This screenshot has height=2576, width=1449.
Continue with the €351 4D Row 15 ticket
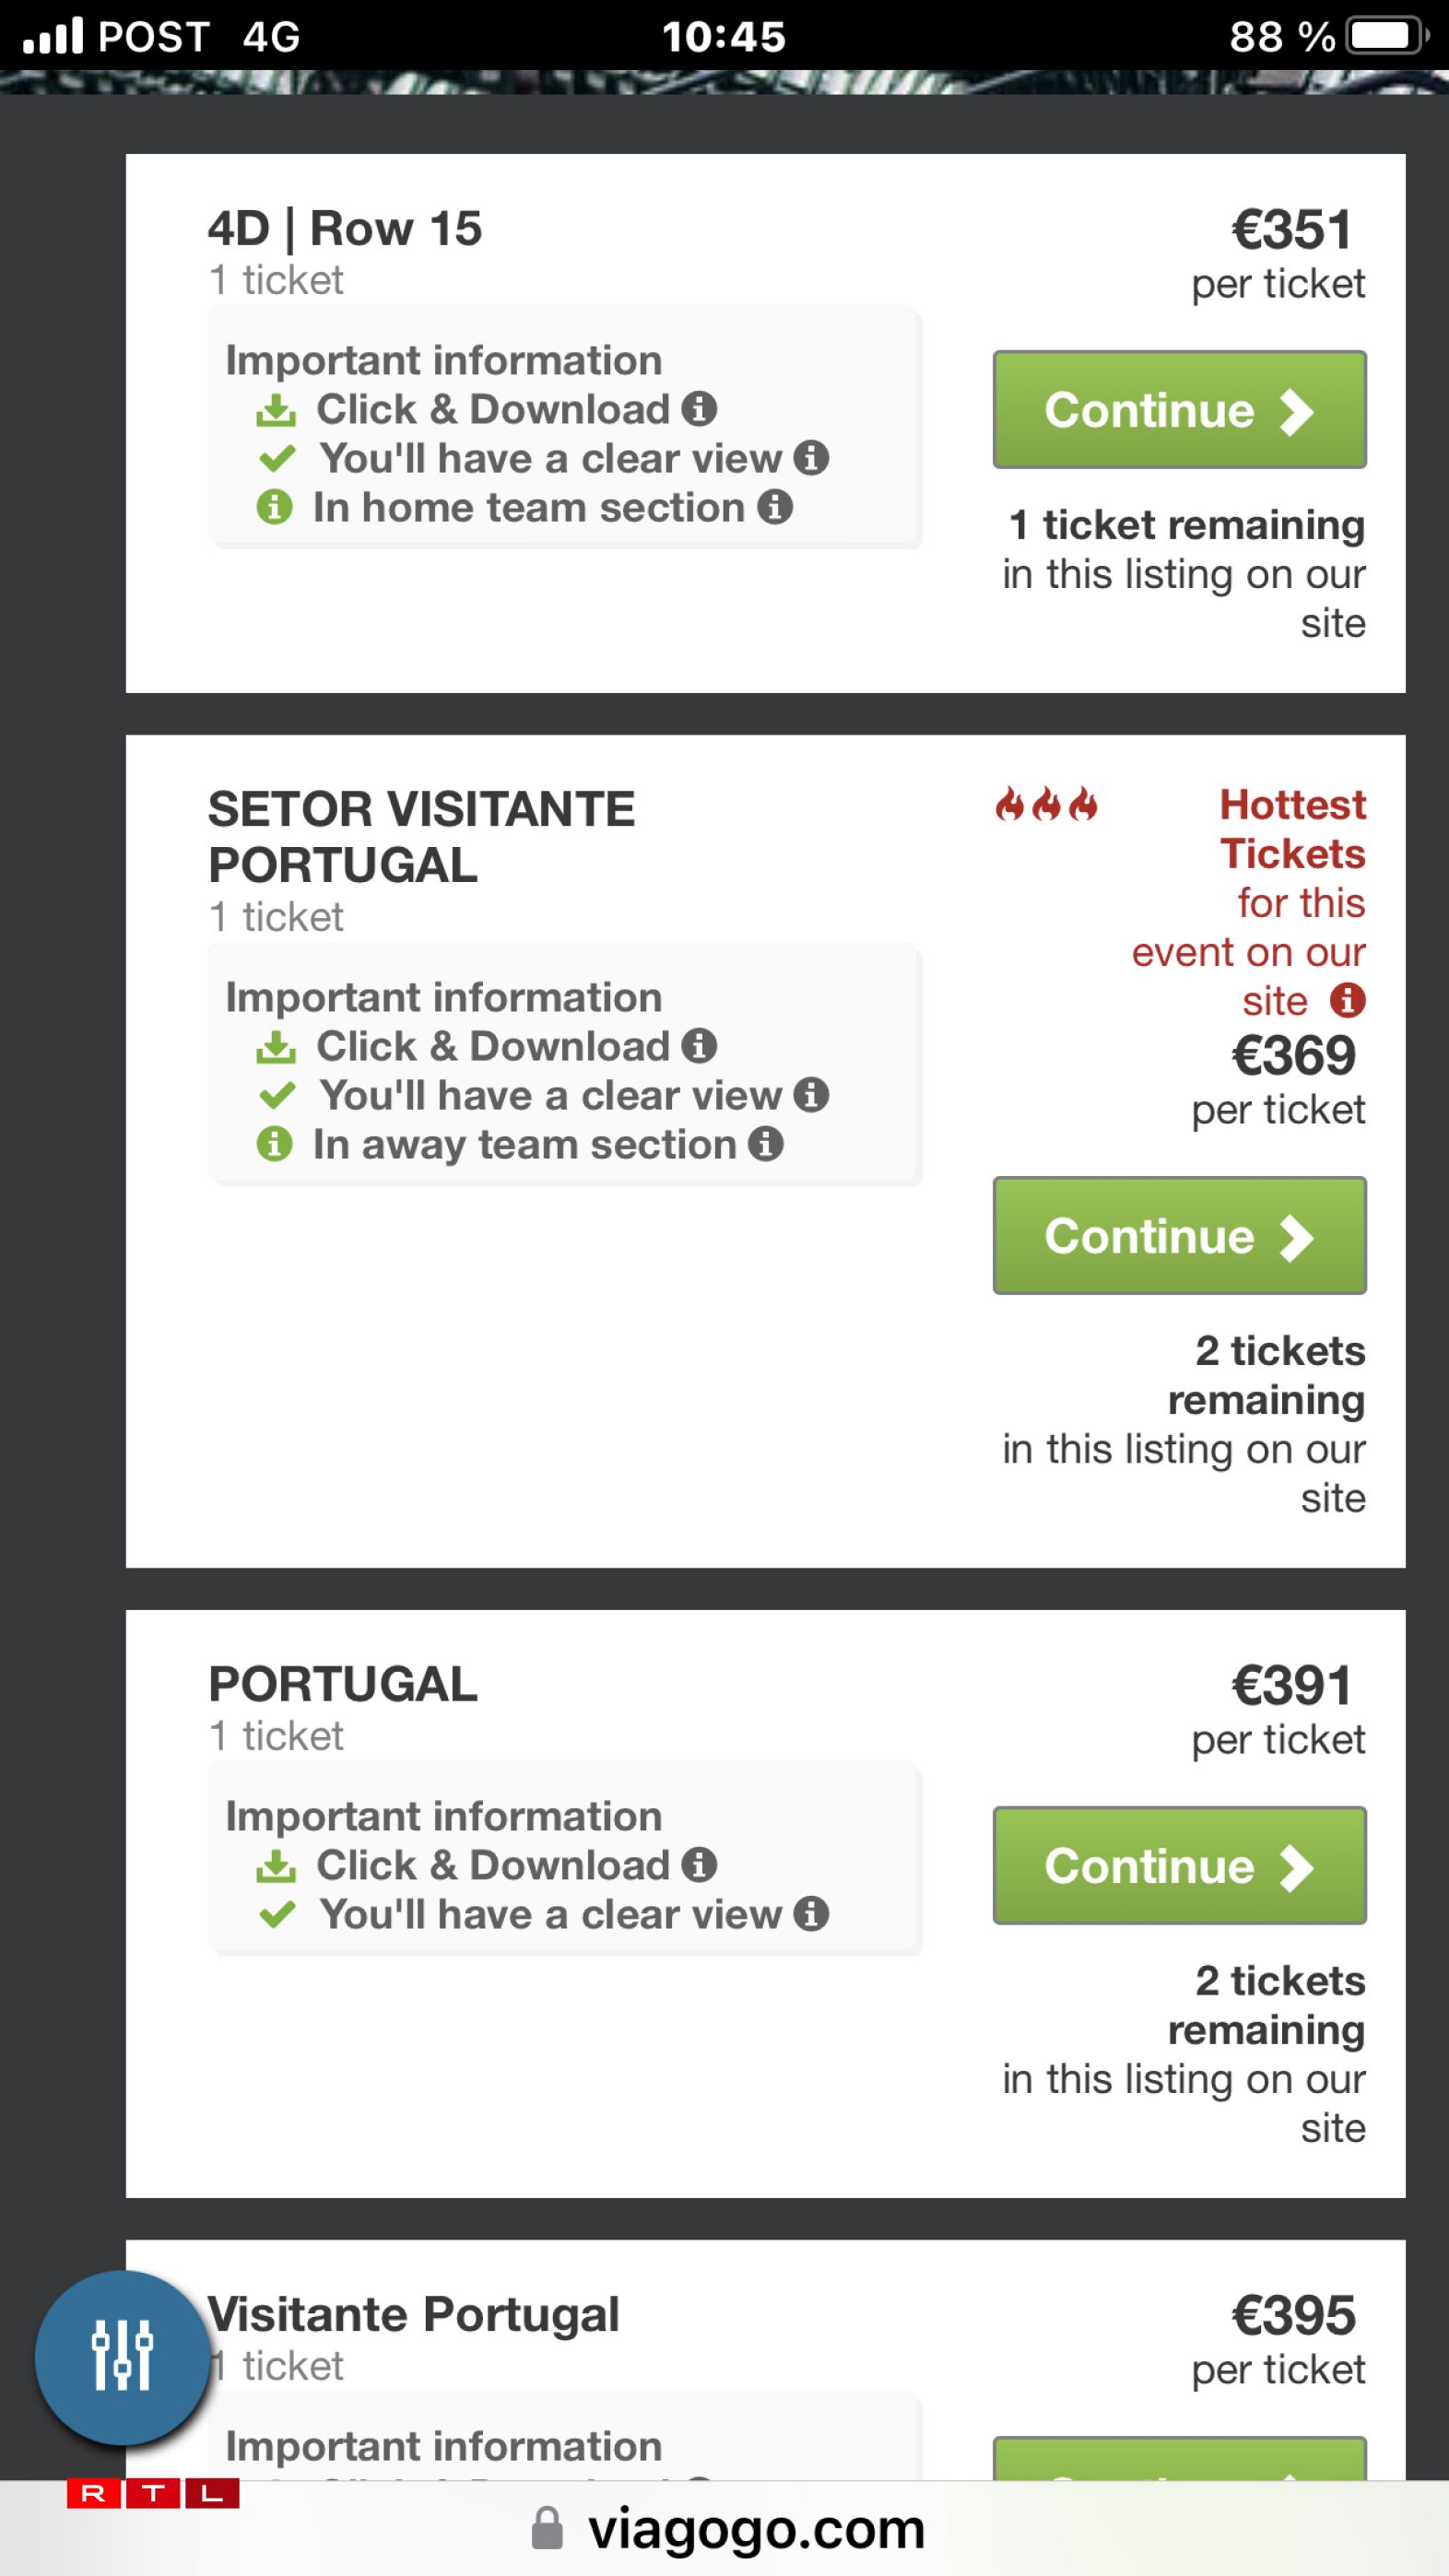pos(1179,410)
